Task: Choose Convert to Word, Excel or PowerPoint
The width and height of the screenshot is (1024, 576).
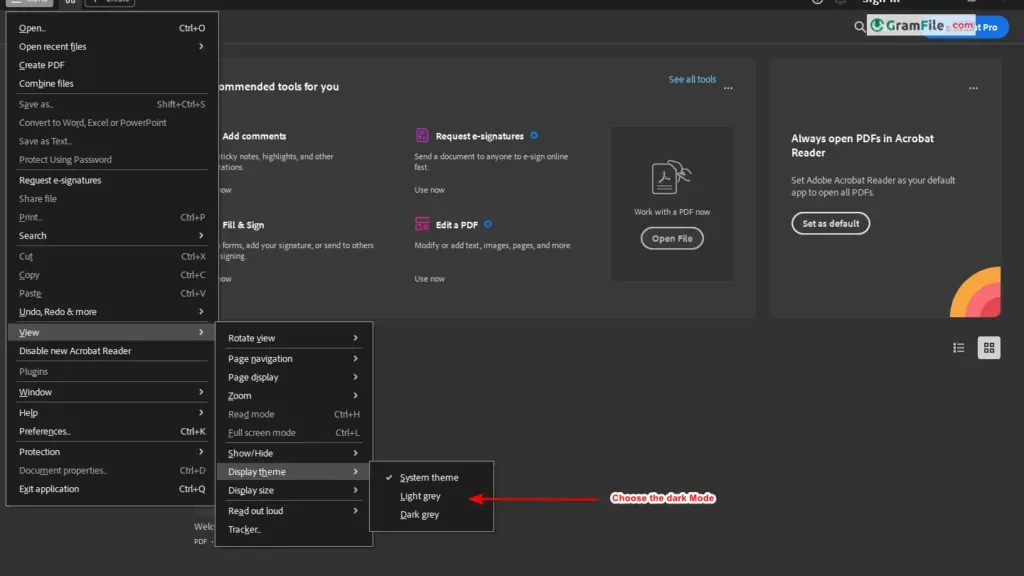Action: [x=111, y=123]
